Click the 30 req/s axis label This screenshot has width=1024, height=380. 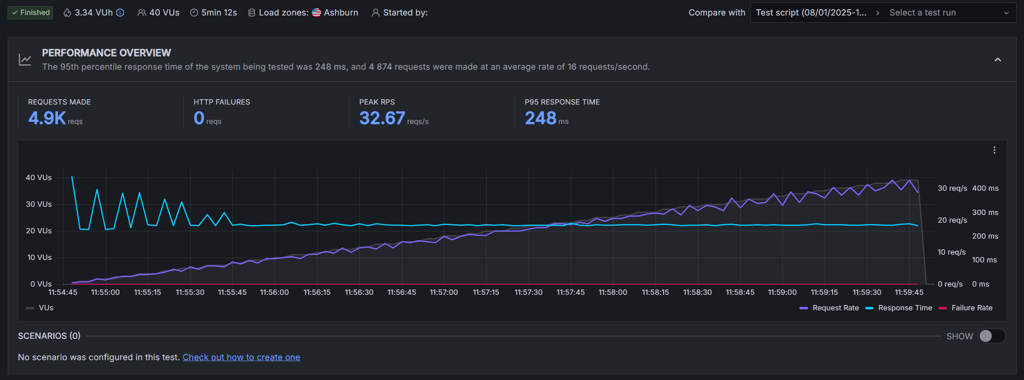953,189
